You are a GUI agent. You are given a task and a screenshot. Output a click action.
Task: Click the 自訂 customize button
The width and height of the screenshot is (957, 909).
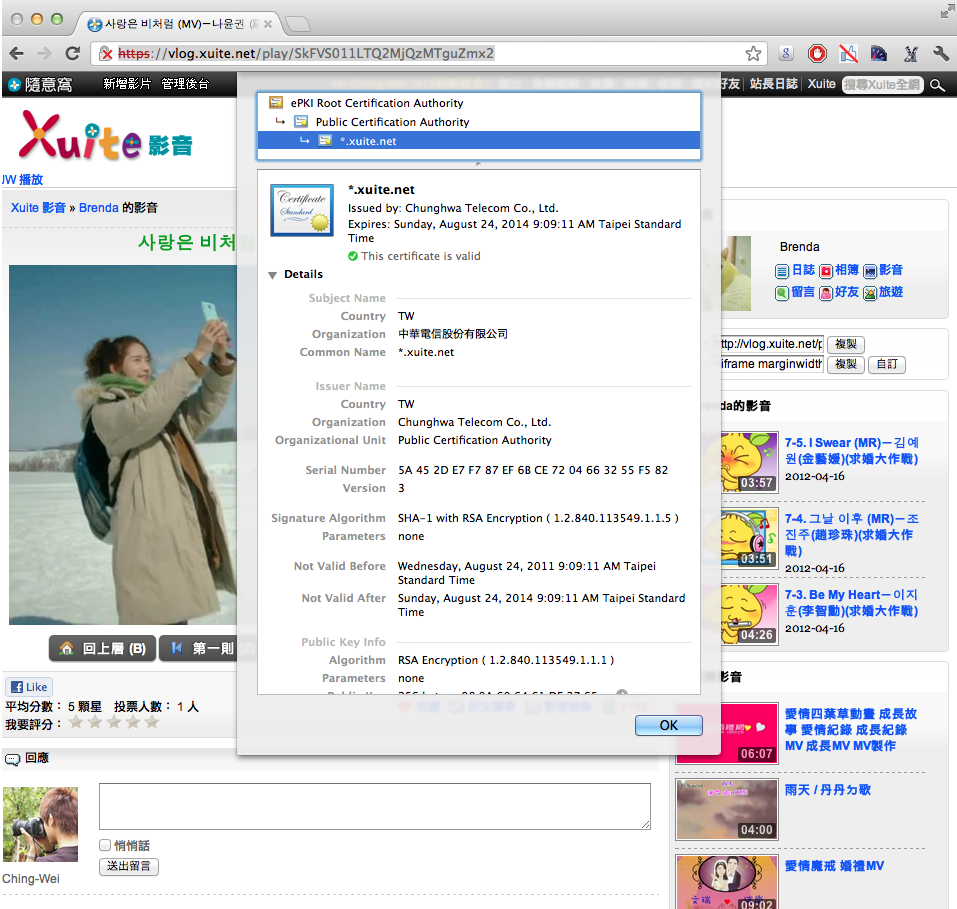887,364
